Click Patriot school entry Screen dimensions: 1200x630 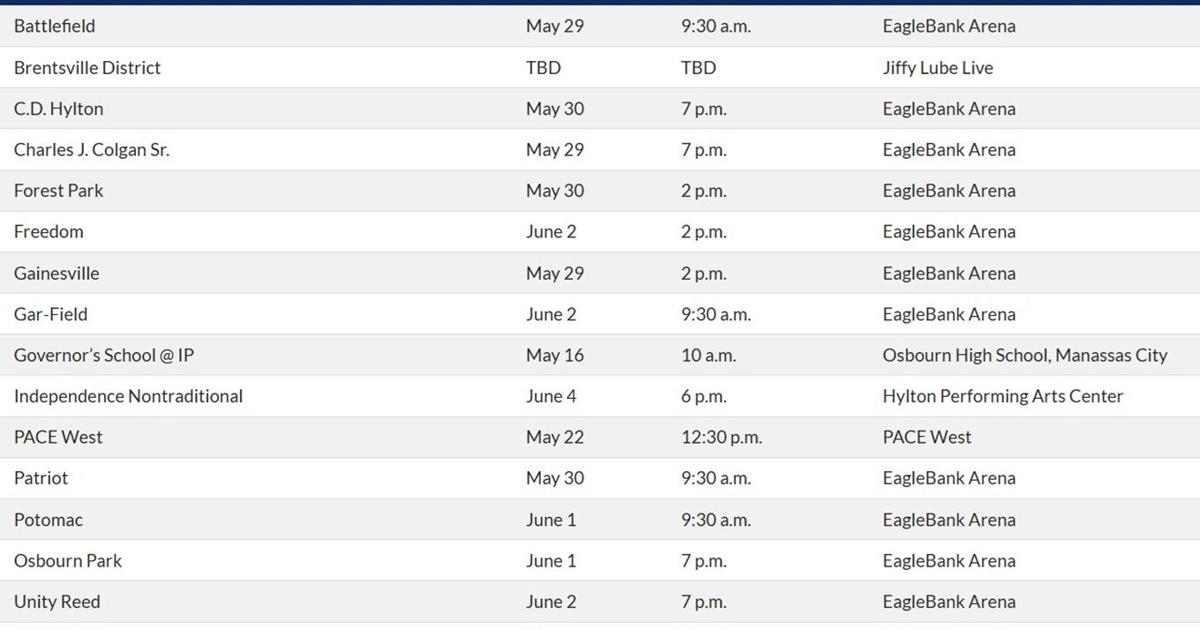[41, 478]
